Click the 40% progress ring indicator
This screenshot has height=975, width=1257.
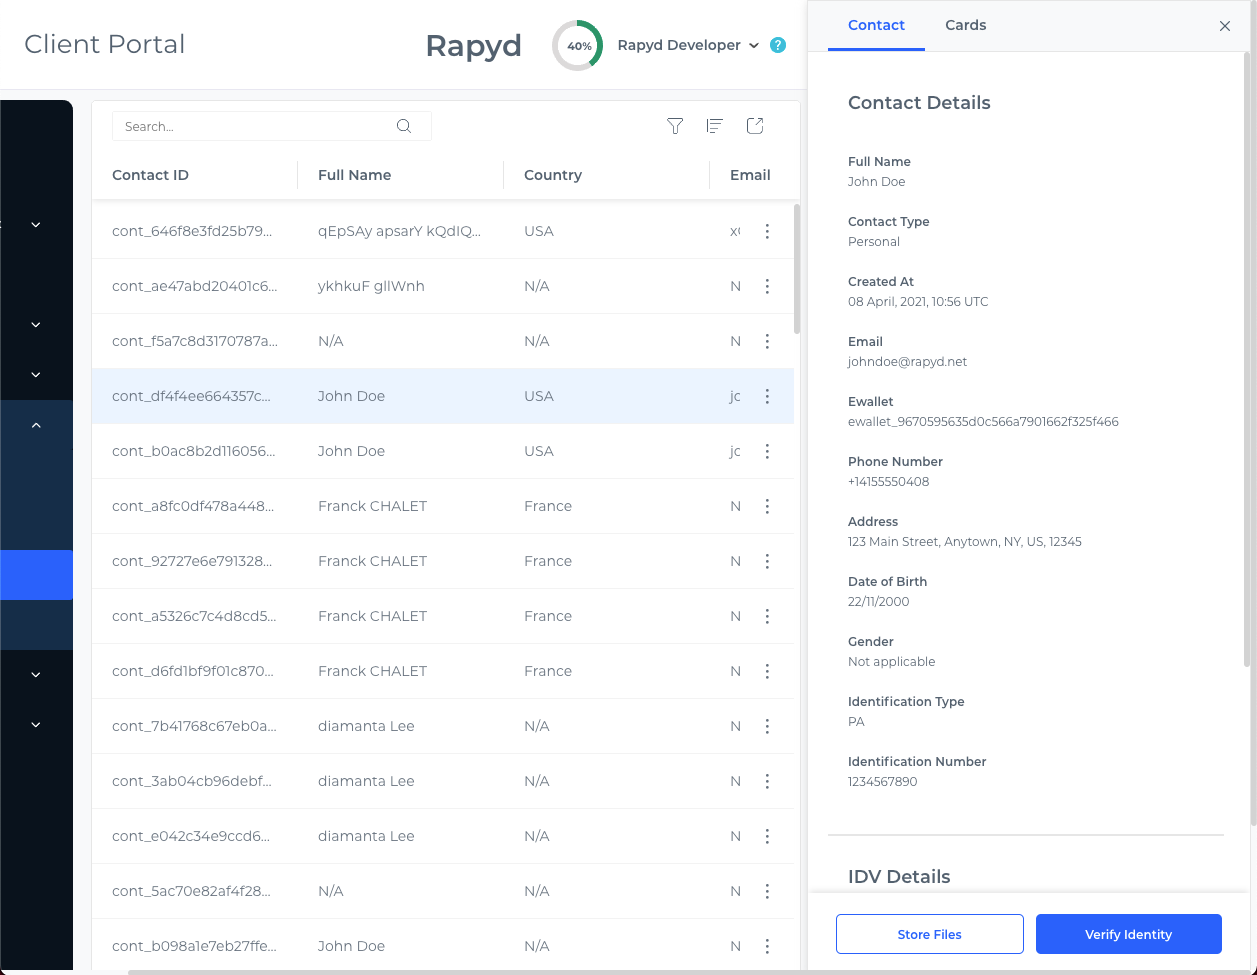click(578, 46)
